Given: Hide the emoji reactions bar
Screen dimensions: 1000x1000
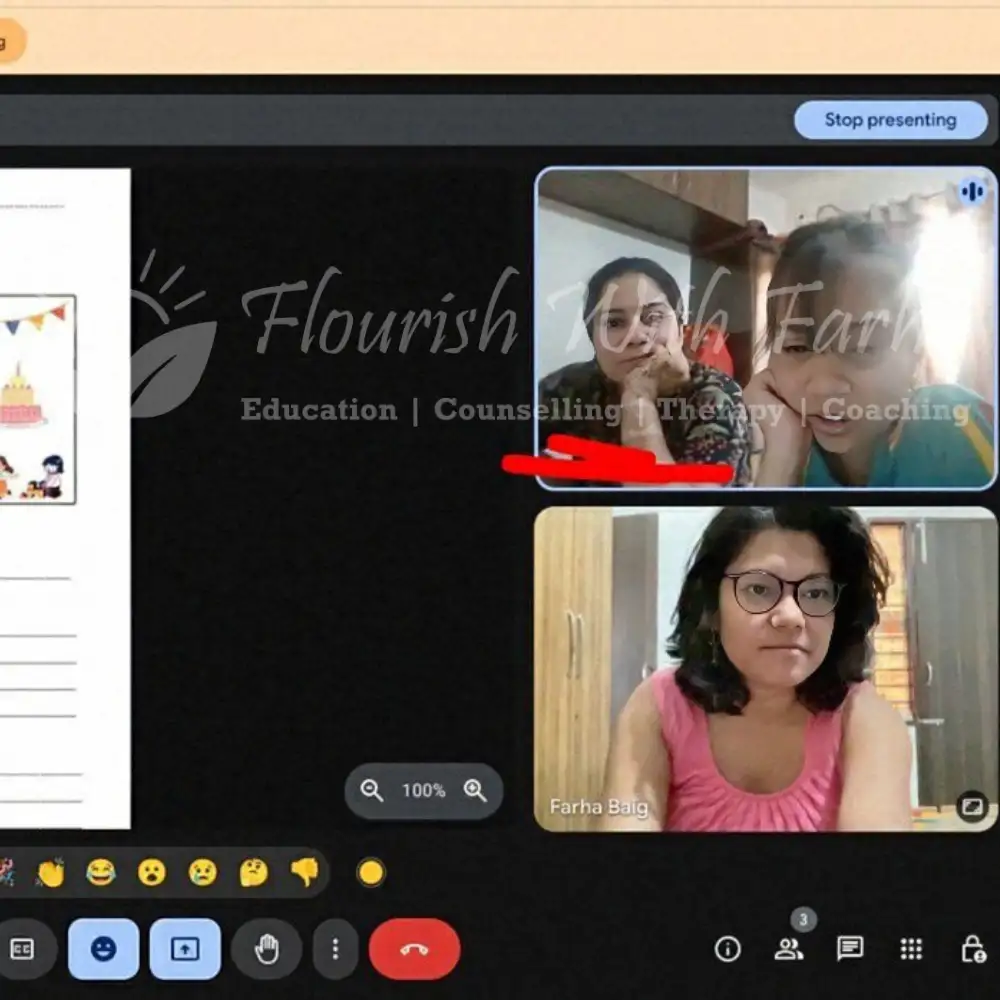Looking at the screenshot, I should tap(104, 949).
